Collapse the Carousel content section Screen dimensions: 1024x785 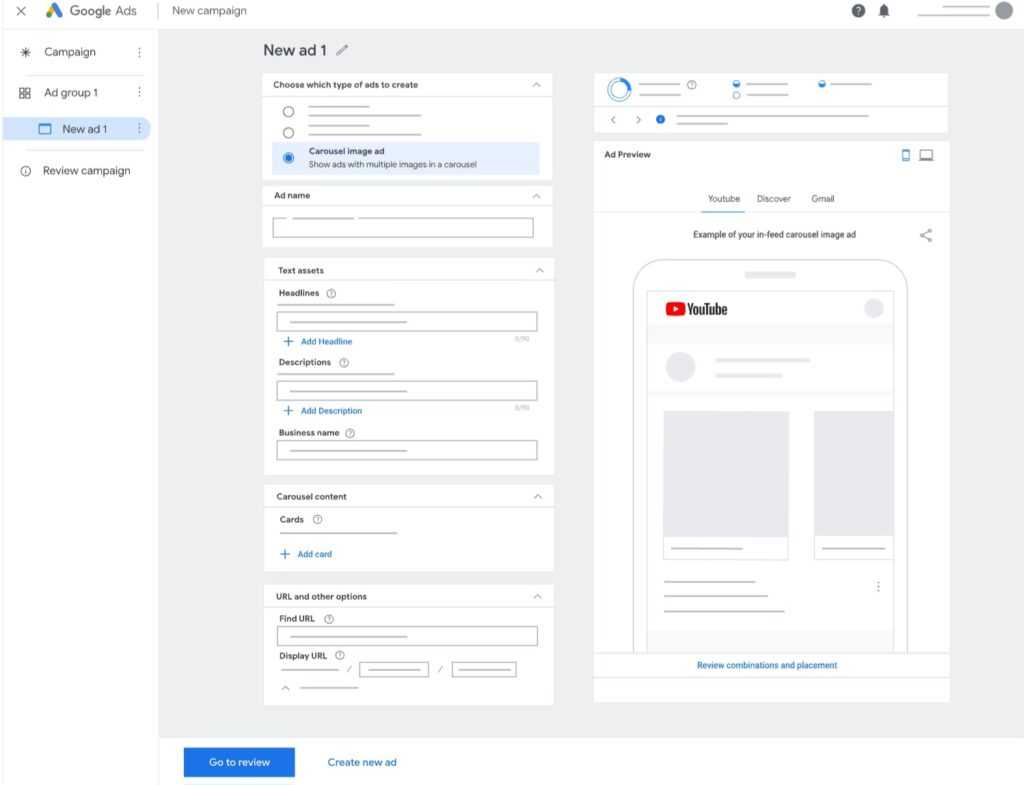coord(538,496)
